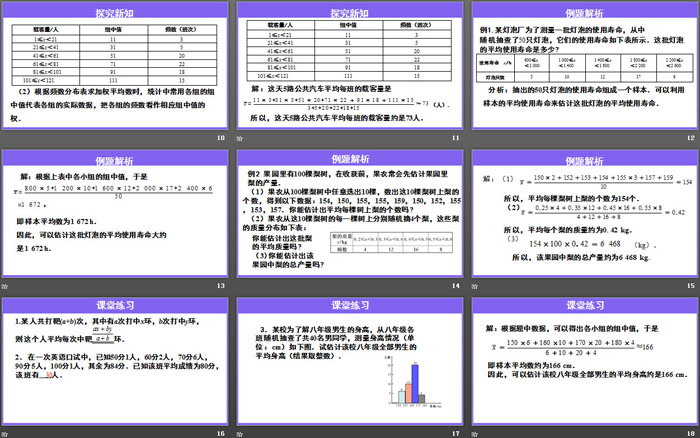Click the slide number 18 label

click(x=691, y=434)
